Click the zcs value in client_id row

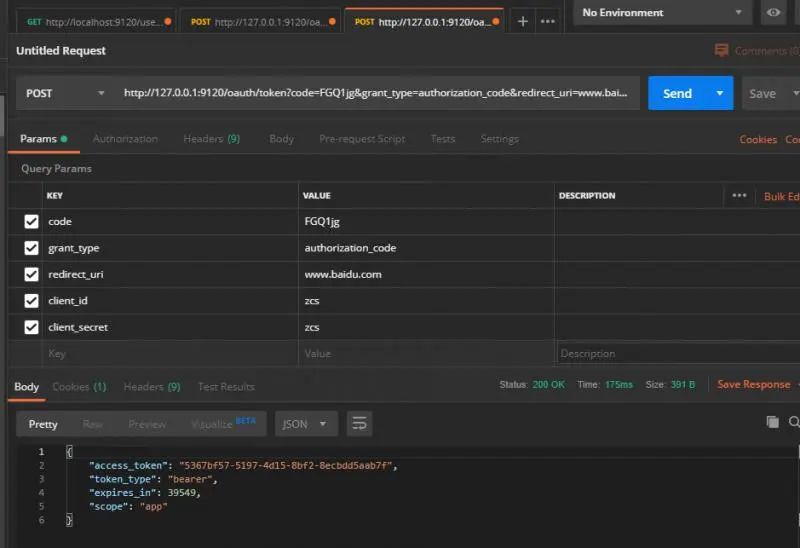coord(426,301)
